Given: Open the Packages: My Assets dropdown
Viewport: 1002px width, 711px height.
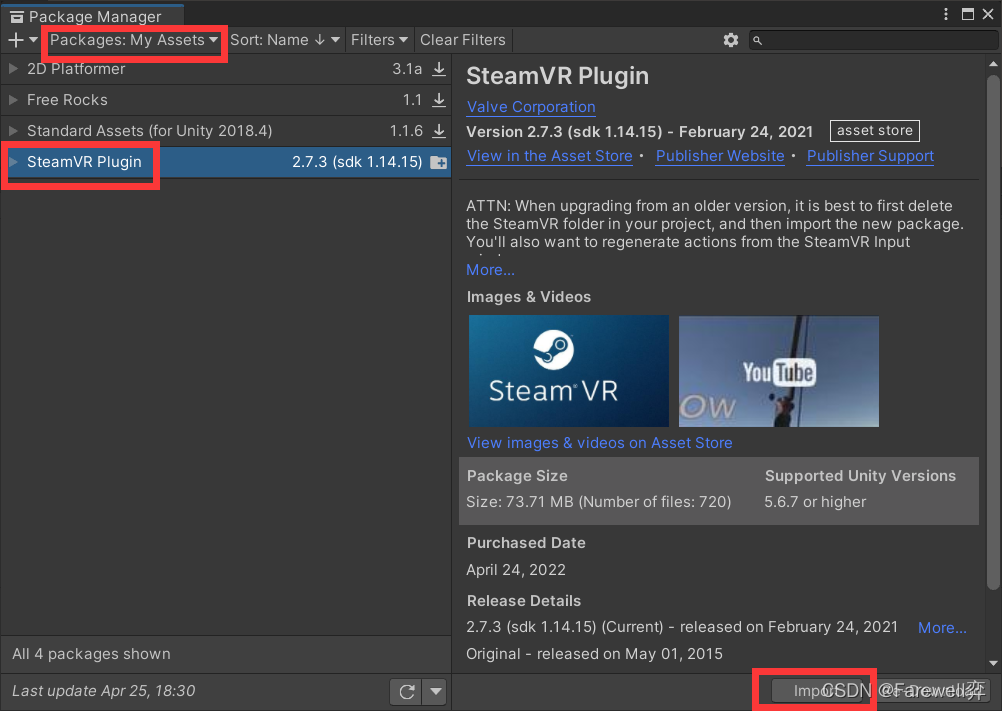Looking at the screenshot, I should tap(134, 40).
